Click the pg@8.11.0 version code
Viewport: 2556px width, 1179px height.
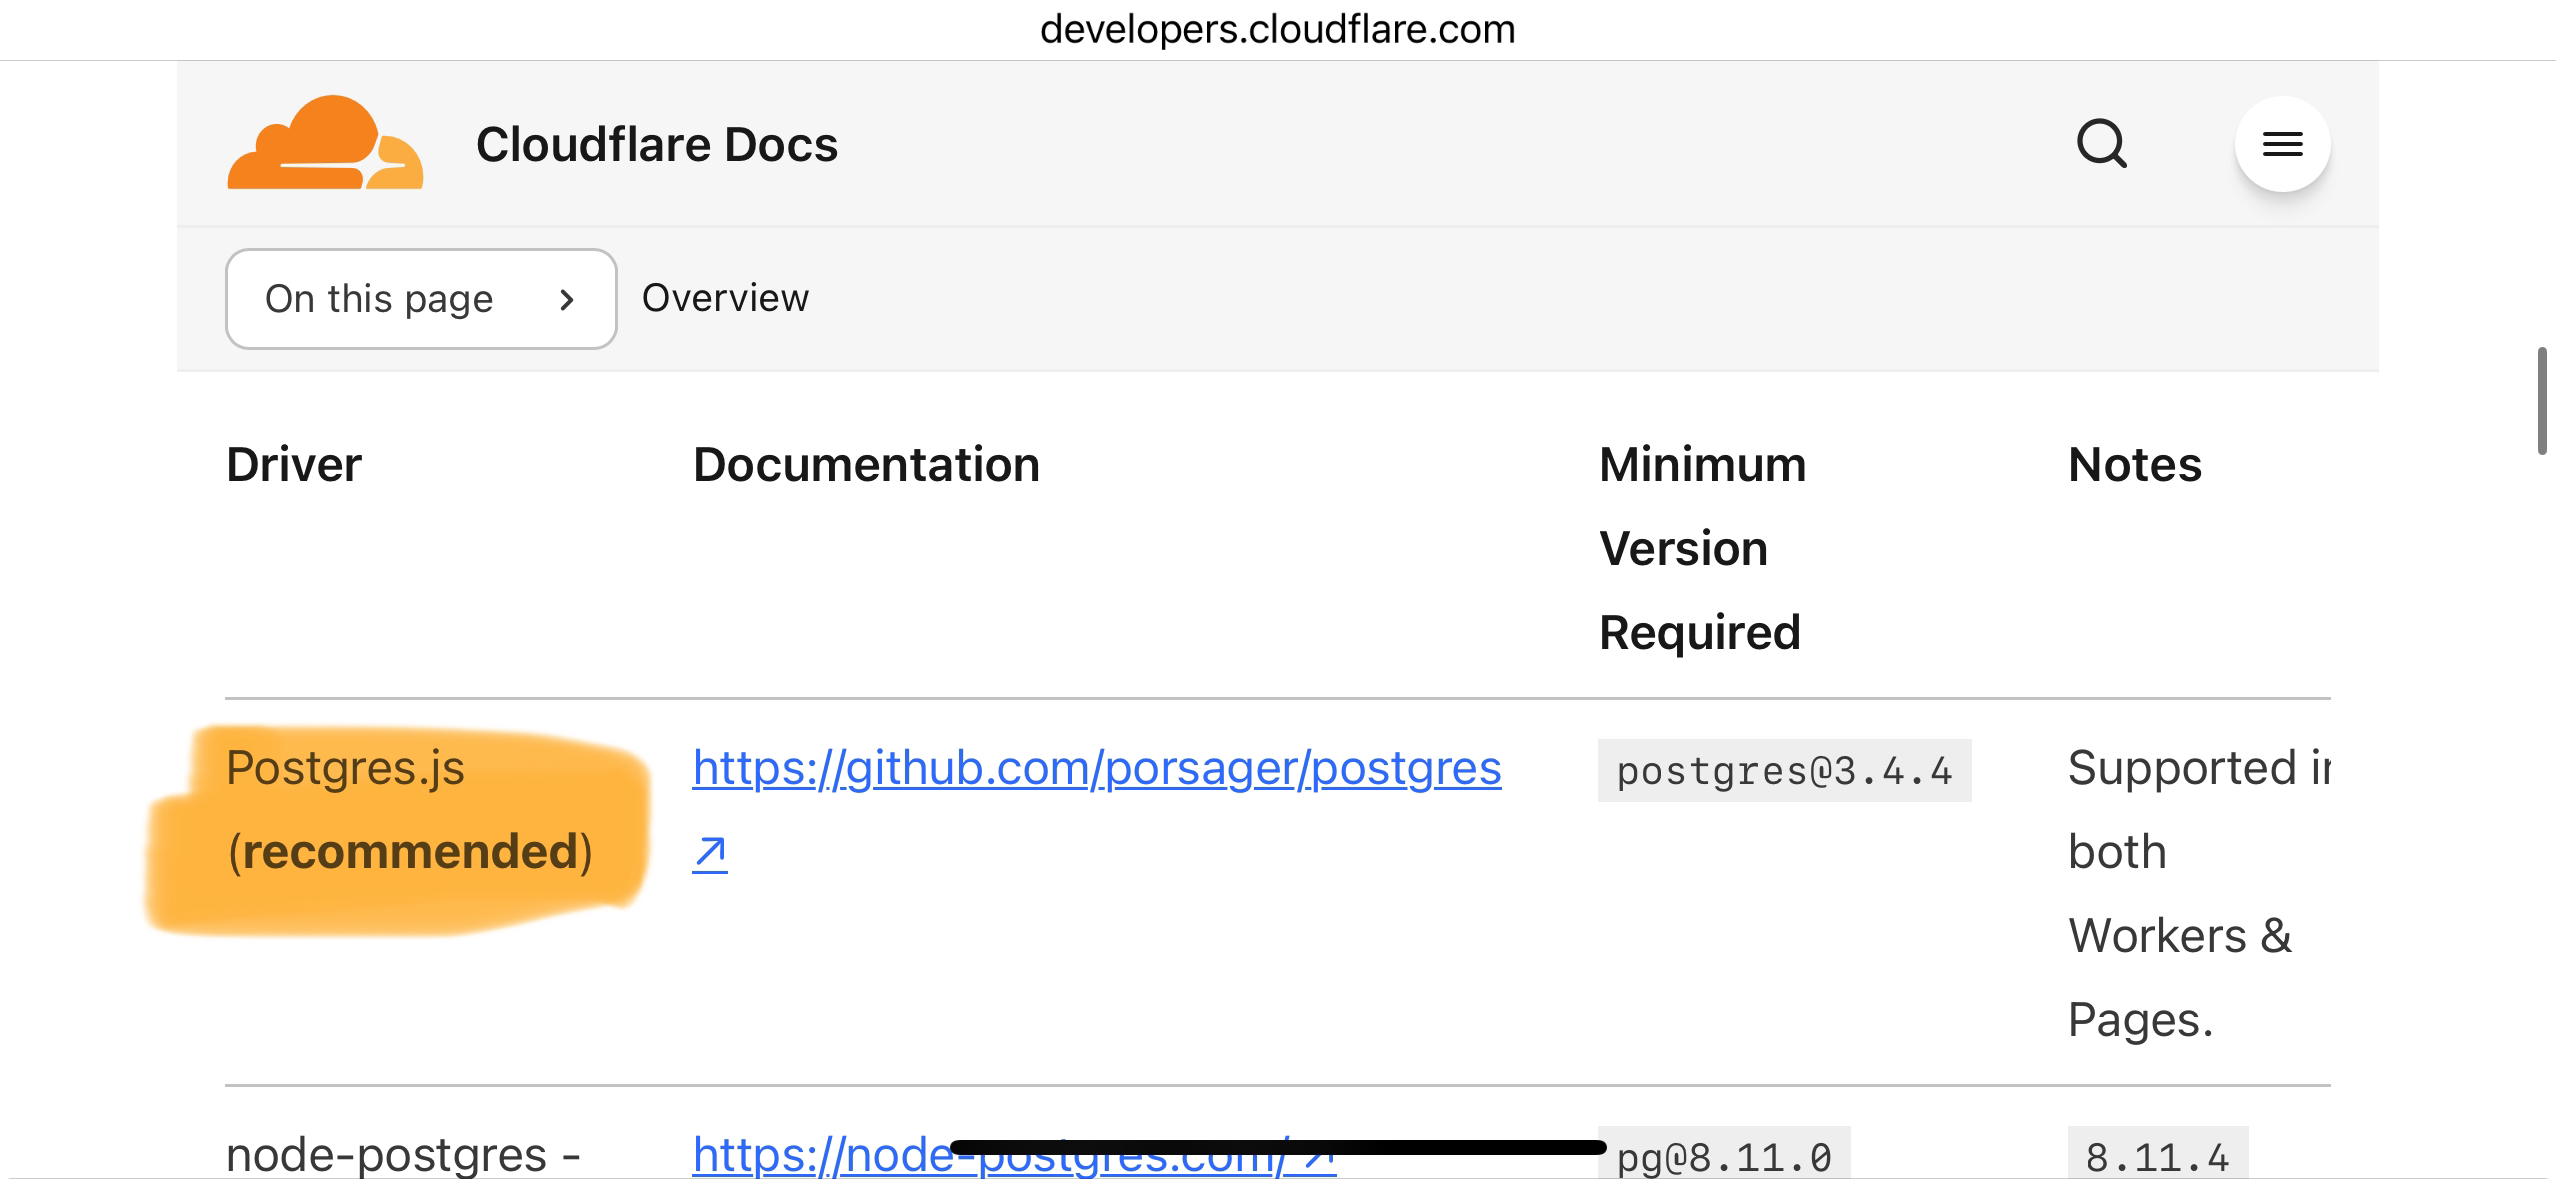click(1724, 1158)
